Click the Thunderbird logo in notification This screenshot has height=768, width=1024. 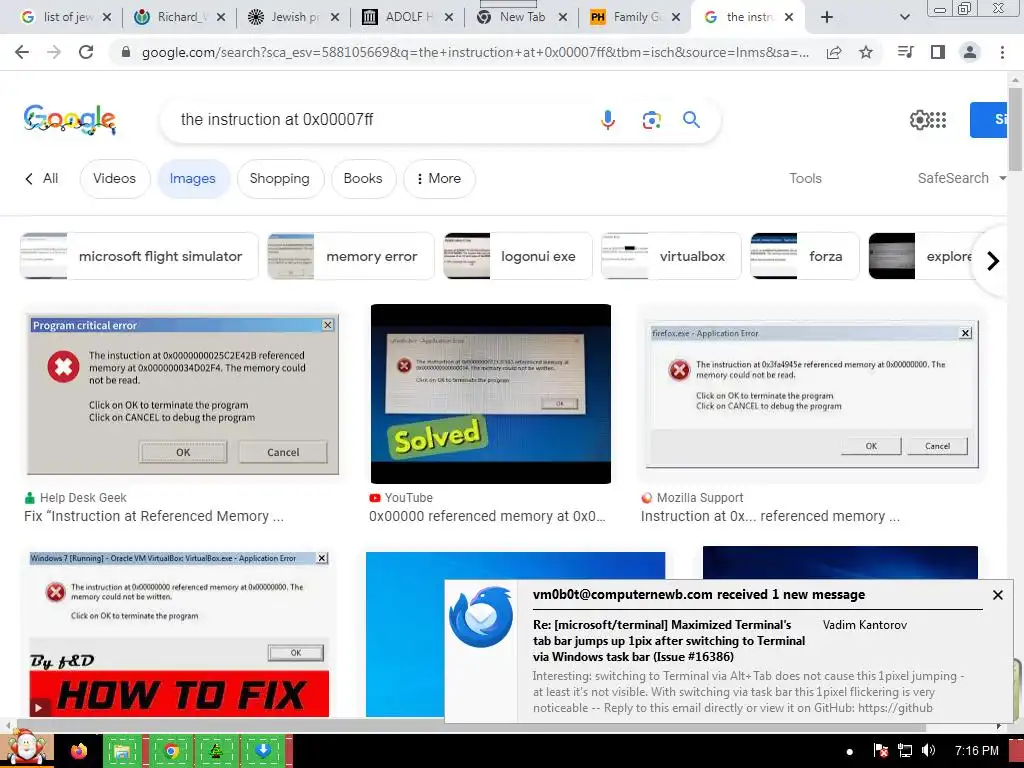tap(481, 616)
